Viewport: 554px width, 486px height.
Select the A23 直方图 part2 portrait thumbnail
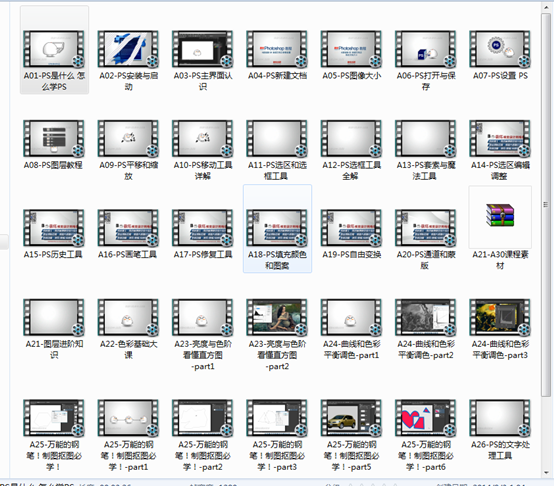(x=277, y=317)
